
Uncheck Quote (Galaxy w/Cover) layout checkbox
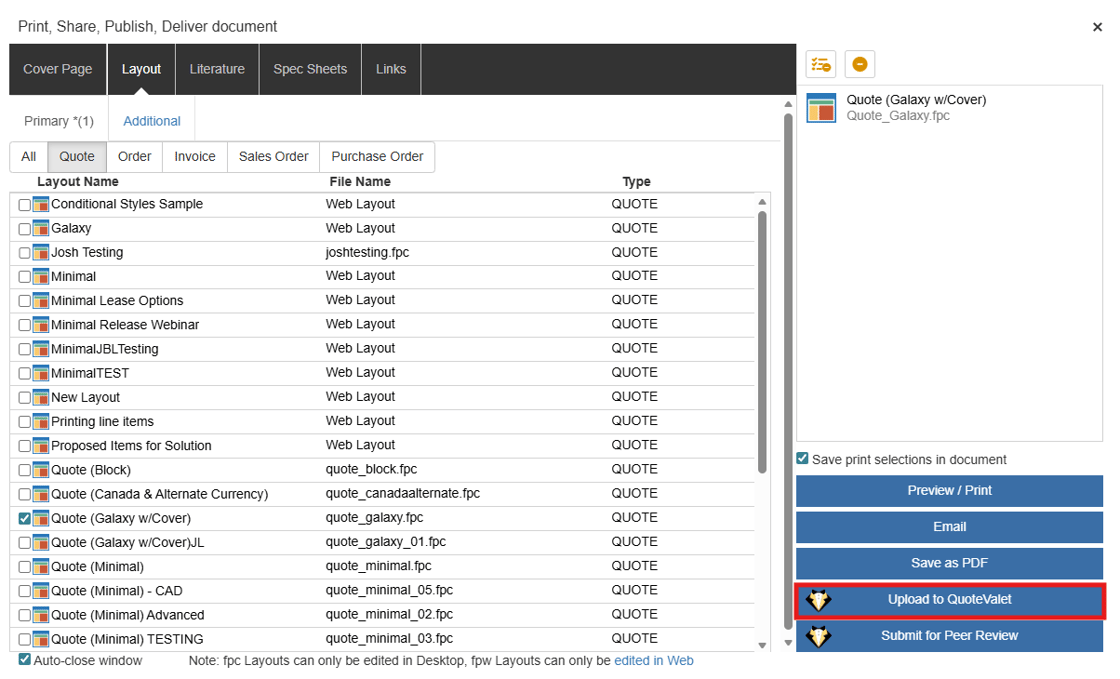25,519
